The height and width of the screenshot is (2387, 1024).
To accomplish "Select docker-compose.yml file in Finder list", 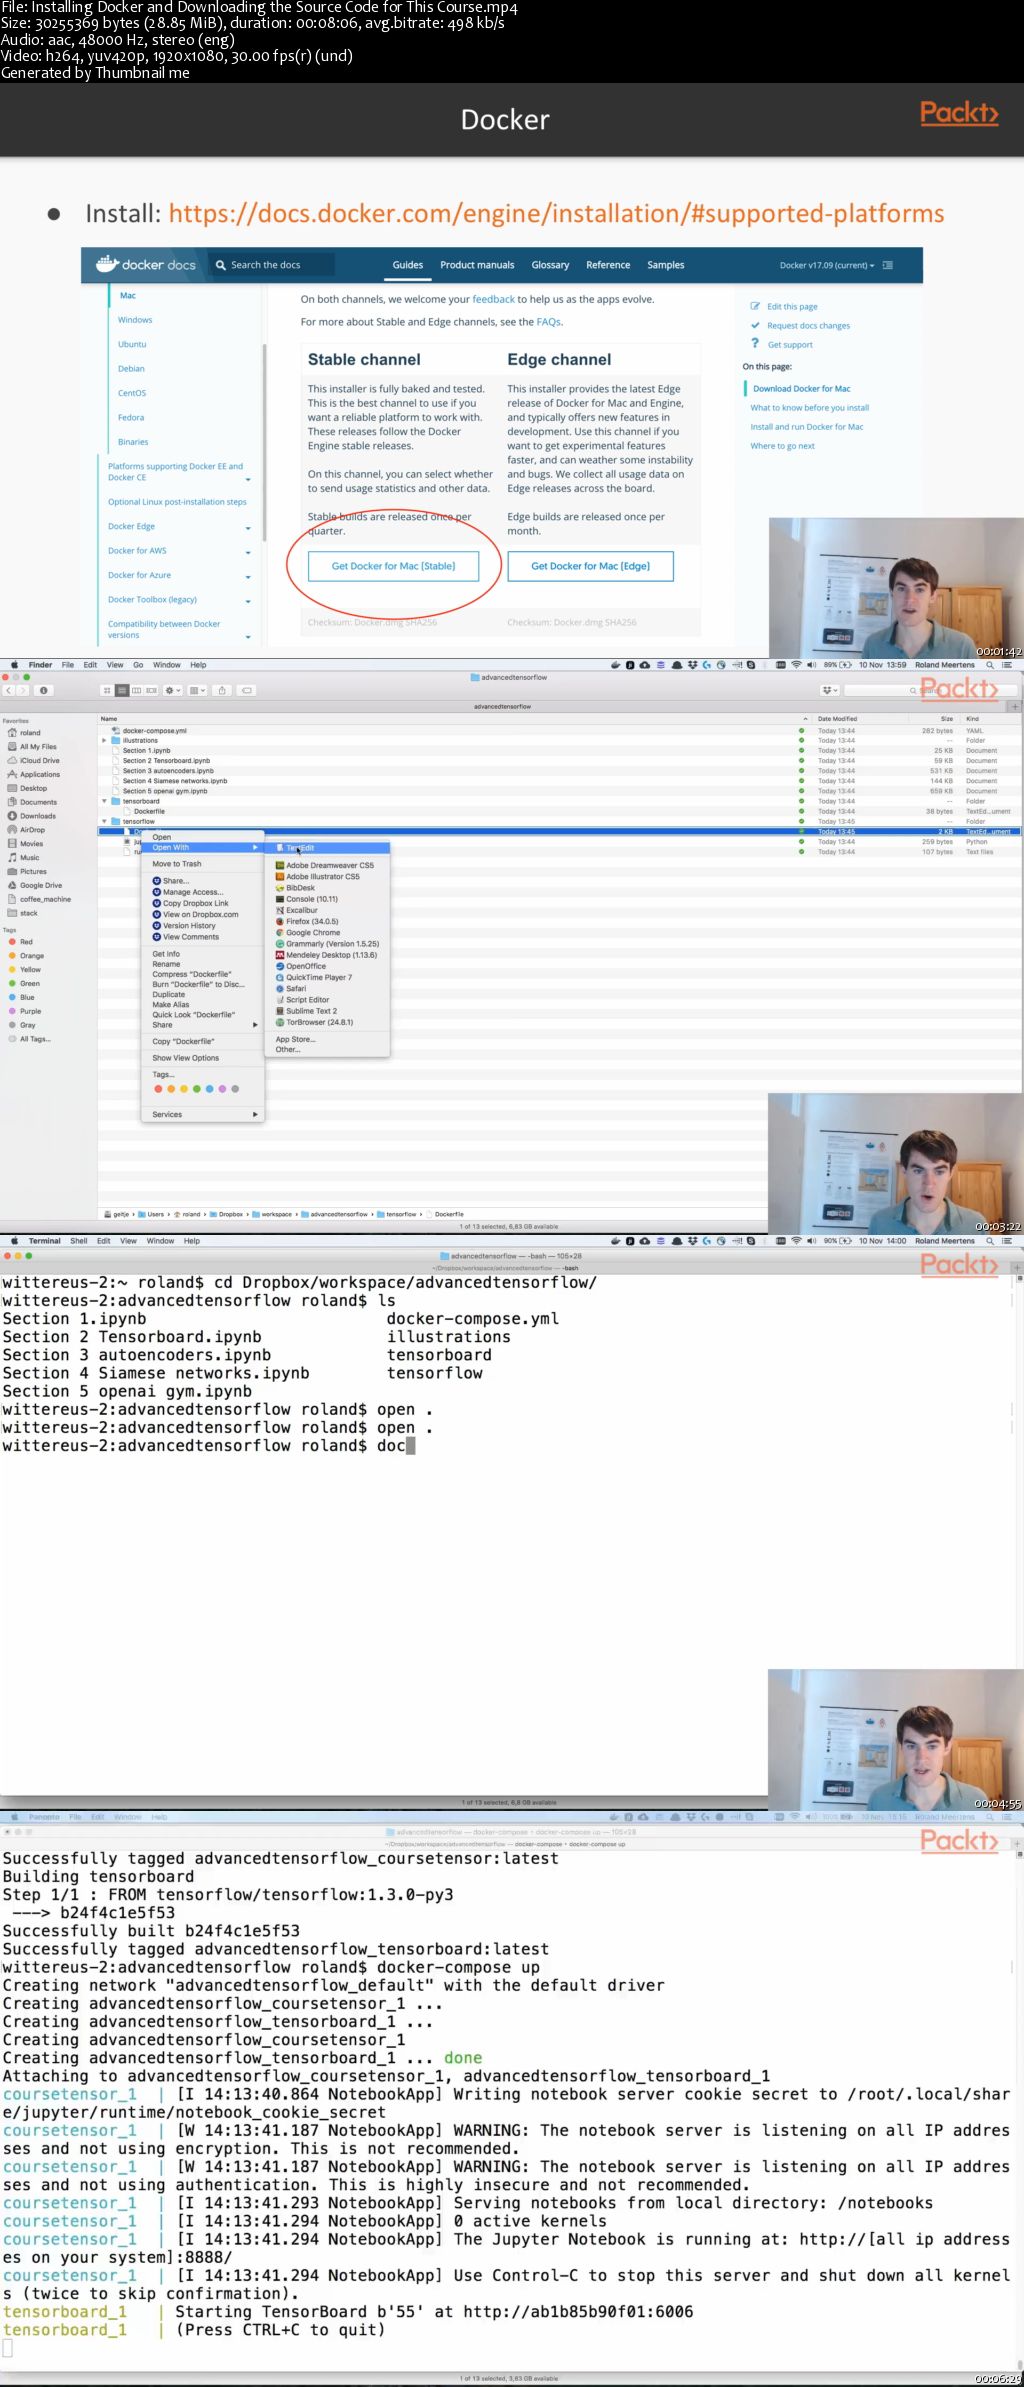I will click(155, 731).
